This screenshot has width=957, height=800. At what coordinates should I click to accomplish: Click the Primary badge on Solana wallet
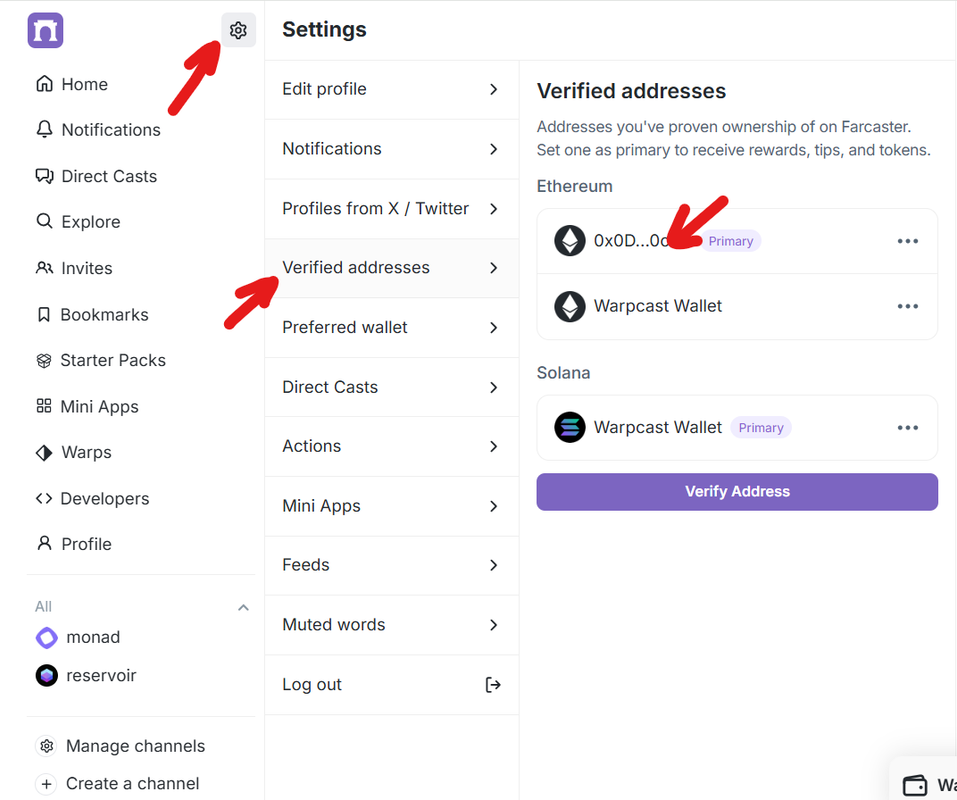click(760, 427)
